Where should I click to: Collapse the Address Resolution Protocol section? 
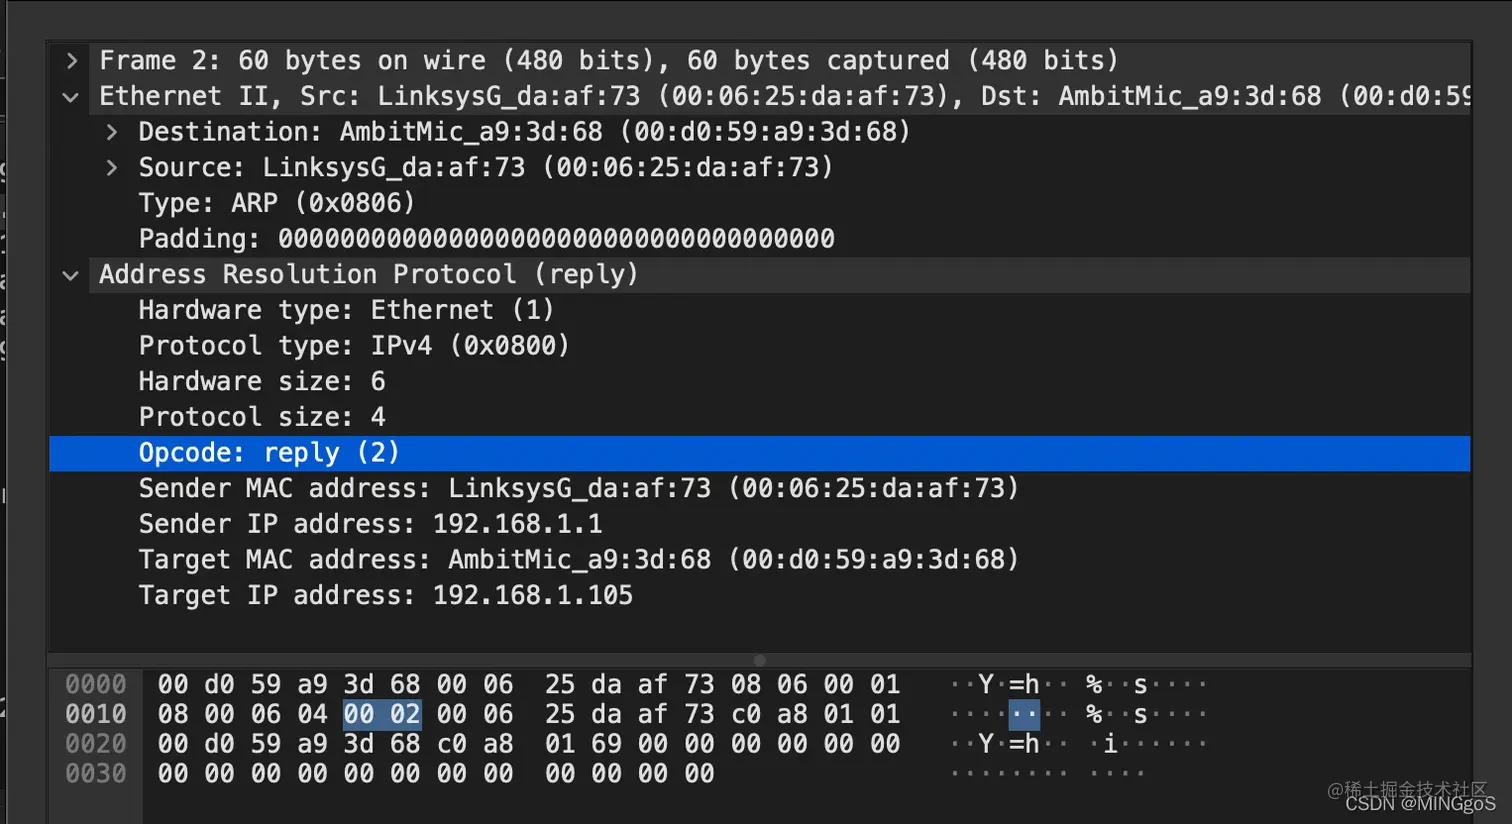click(71, 275)
